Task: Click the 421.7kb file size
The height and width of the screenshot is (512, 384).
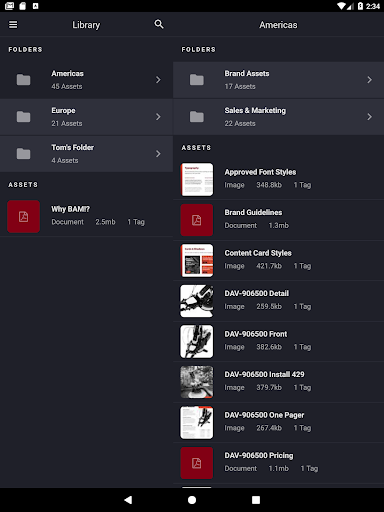Action: click(x=269, y=266)
